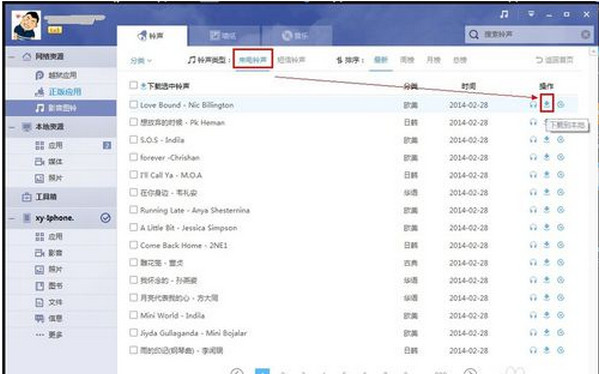This screenshot has width=599, height=374.
Task: Tick the select-all ringtones checkbox in header
Action: click(133, 85)
